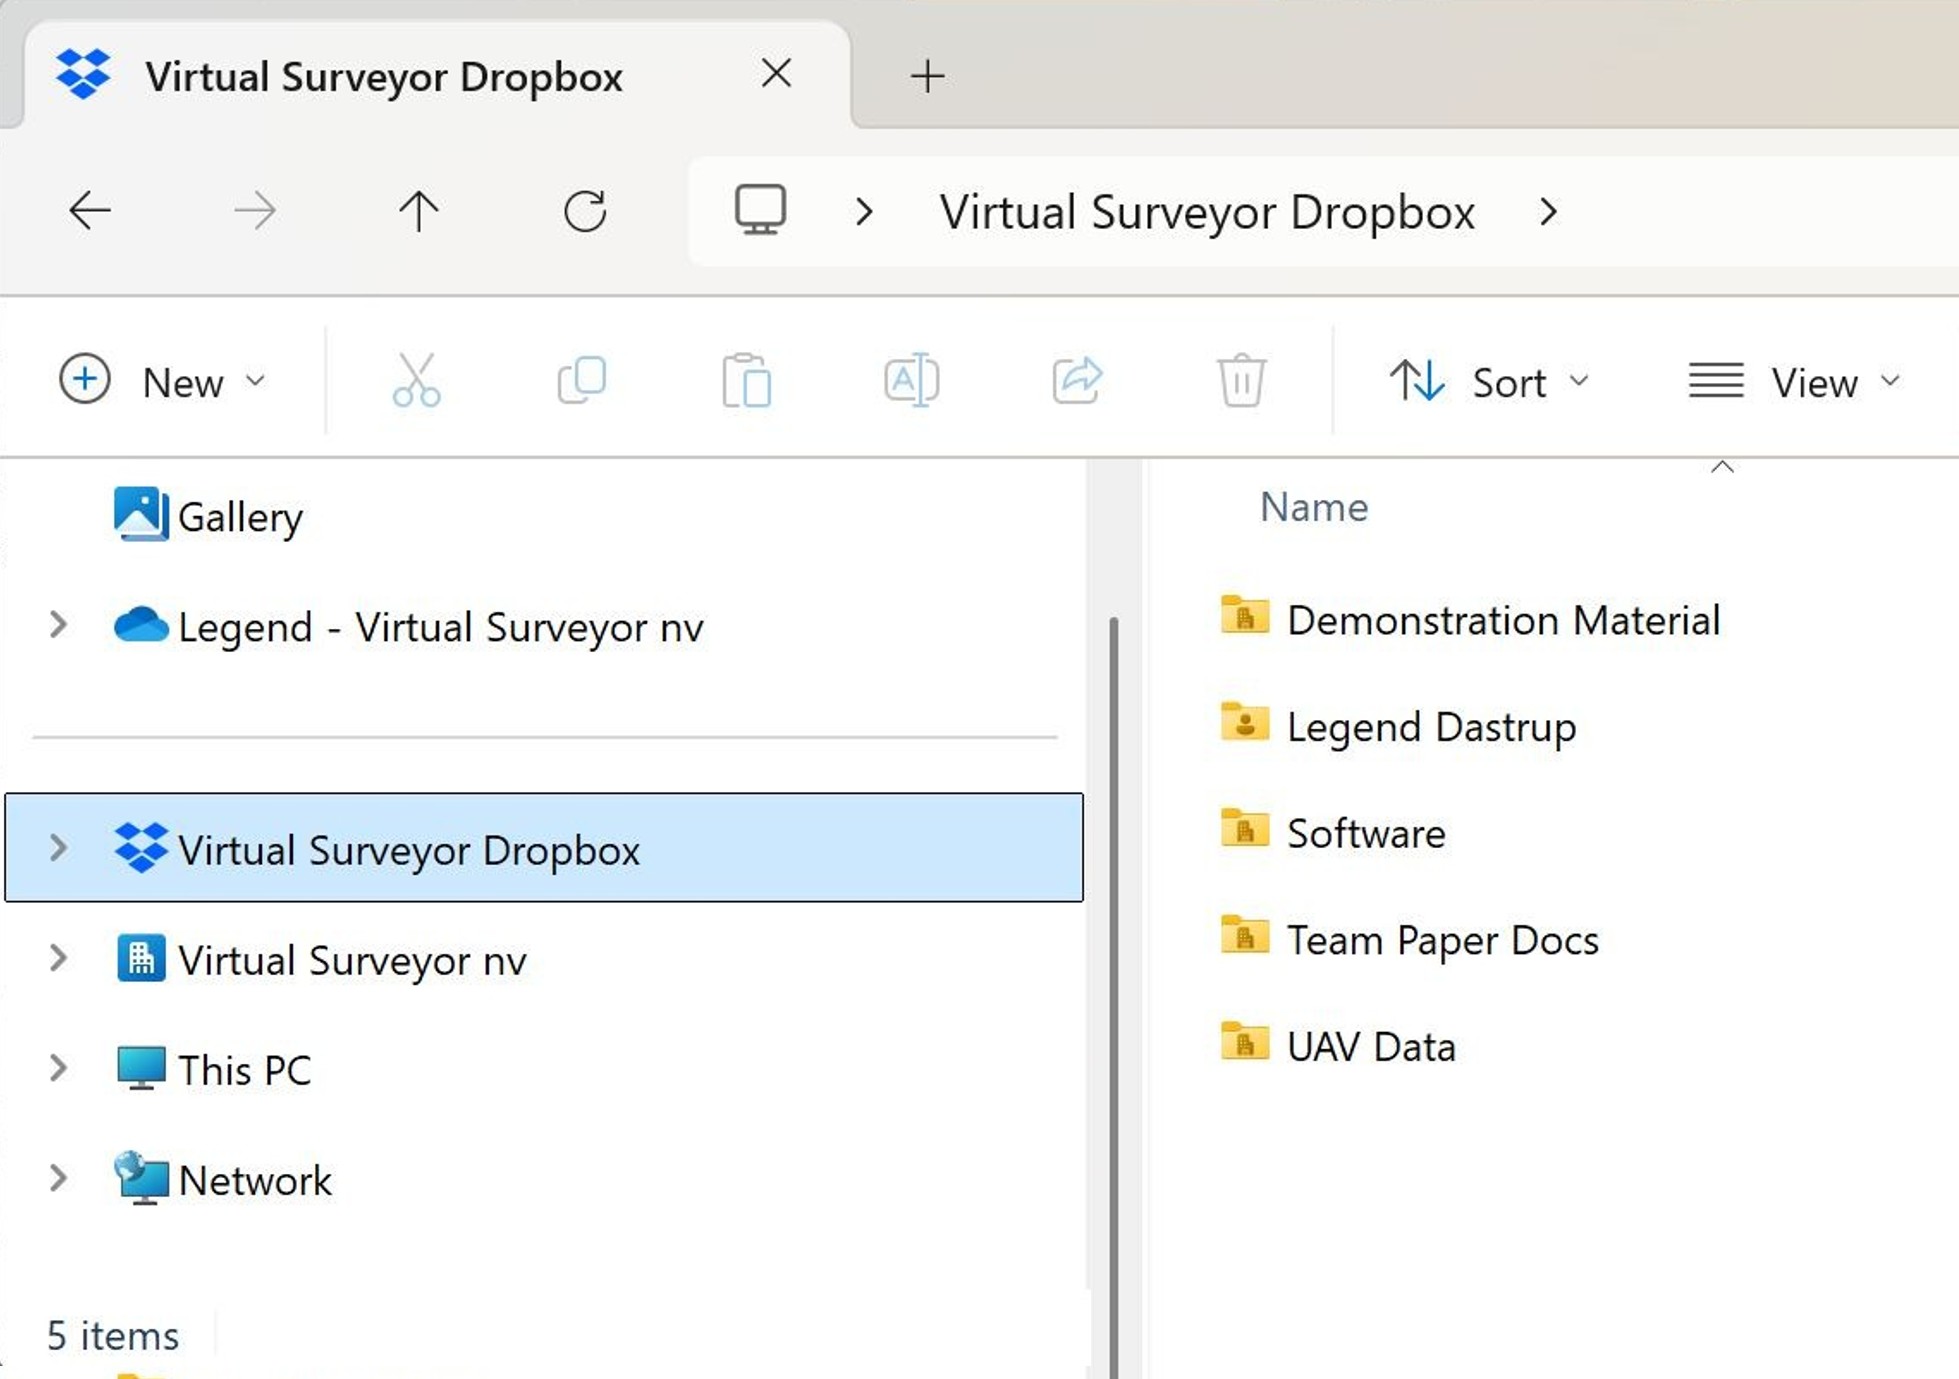This screenshot has width=1959, height=1379.
Task: Select Gallery in the navigation pane
Action: pyautogui.click(x=239, y=517)
